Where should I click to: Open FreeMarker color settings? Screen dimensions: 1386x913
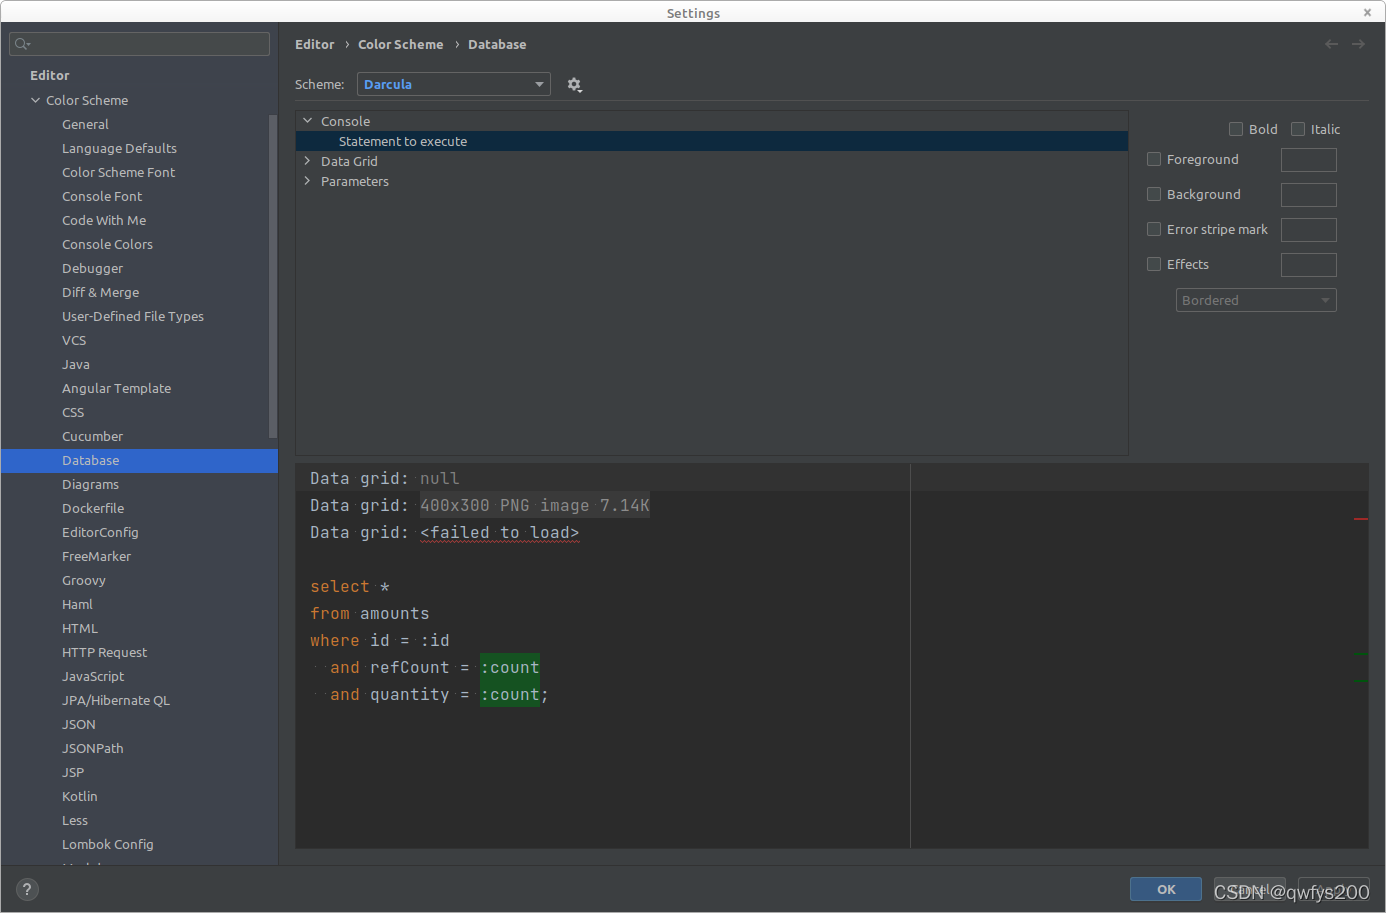click(96, 556)
